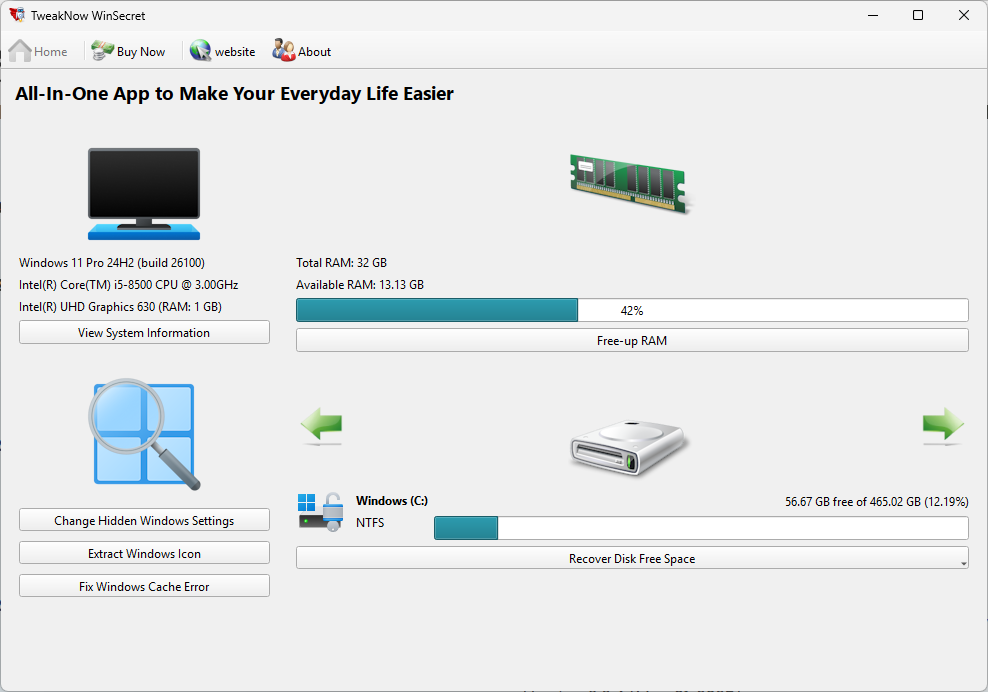This screenshot has height=692, width=988.
Task: Click View System Information button
Action: pos(144,333)
